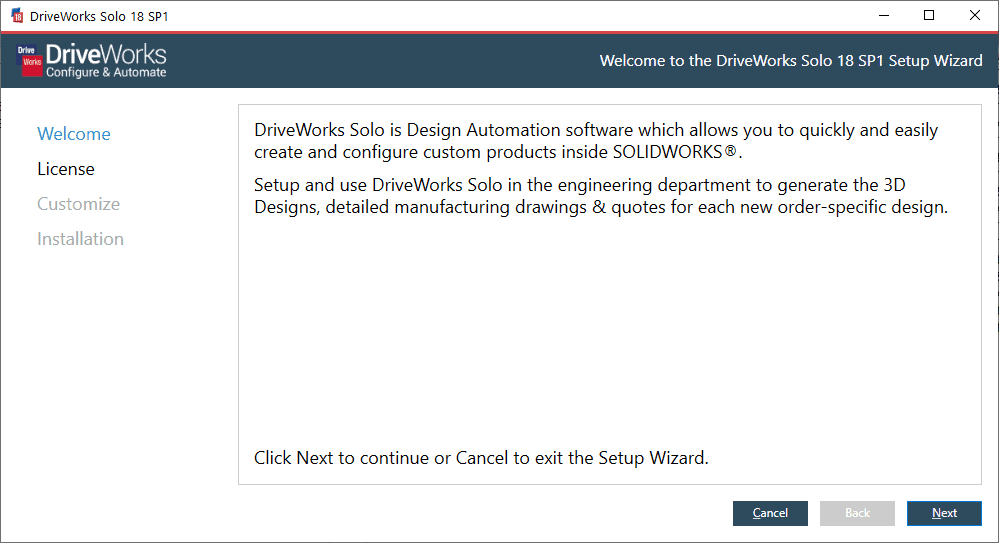Click the Next button to continue setup
Image resolution: width=999 pixels, height=543 pixels.
944,513
